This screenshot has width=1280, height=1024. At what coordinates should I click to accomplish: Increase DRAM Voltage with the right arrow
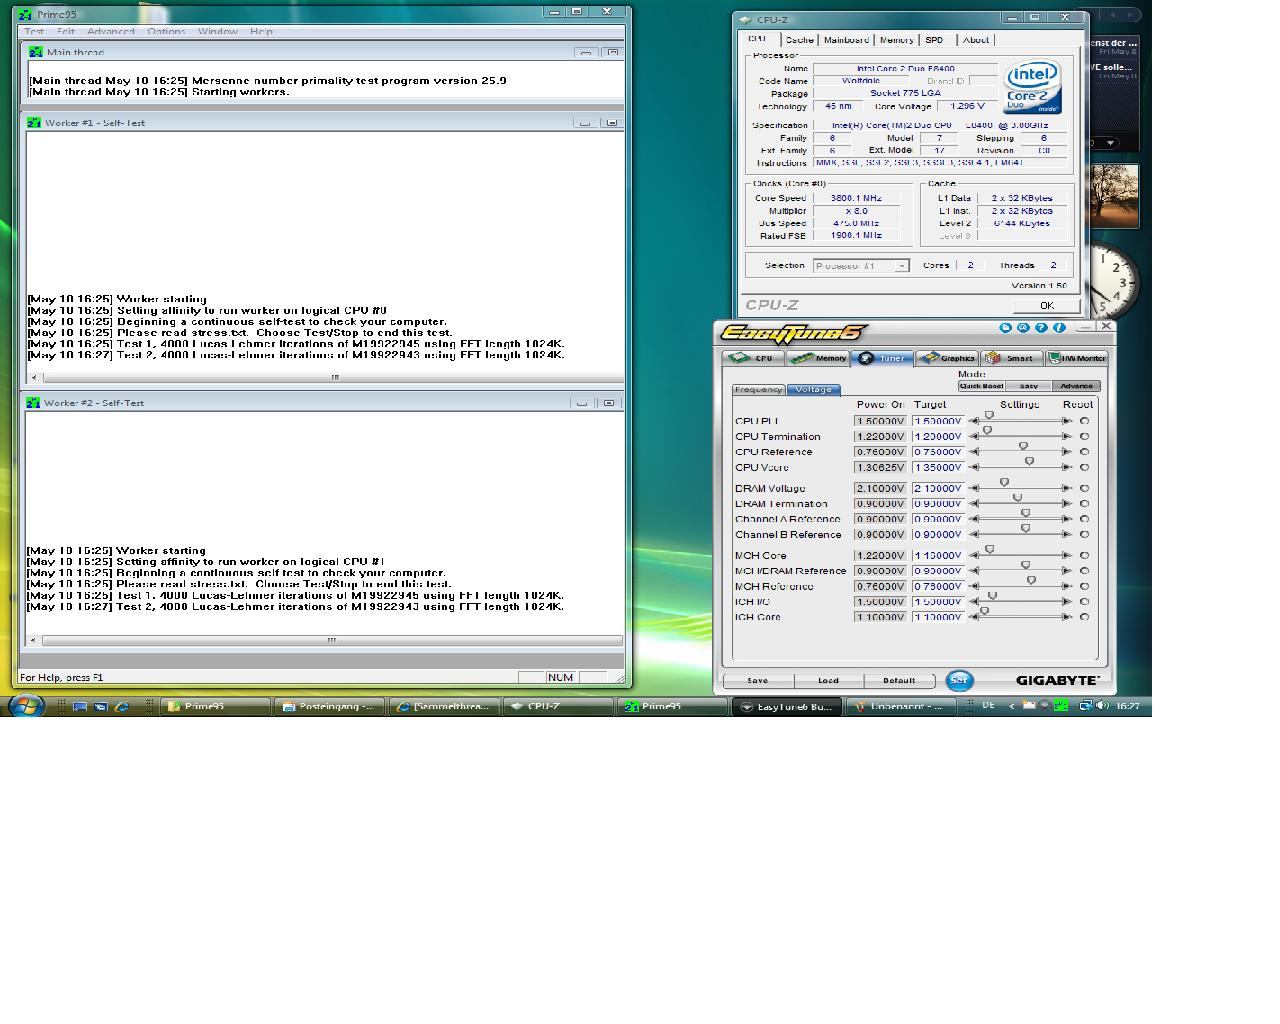click(1067, 489)
